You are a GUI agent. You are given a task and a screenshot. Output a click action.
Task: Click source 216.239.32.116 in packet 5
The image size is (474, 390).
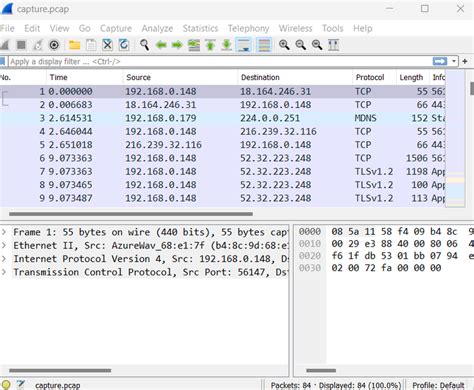pyautogui.click(x=163, y=145)
